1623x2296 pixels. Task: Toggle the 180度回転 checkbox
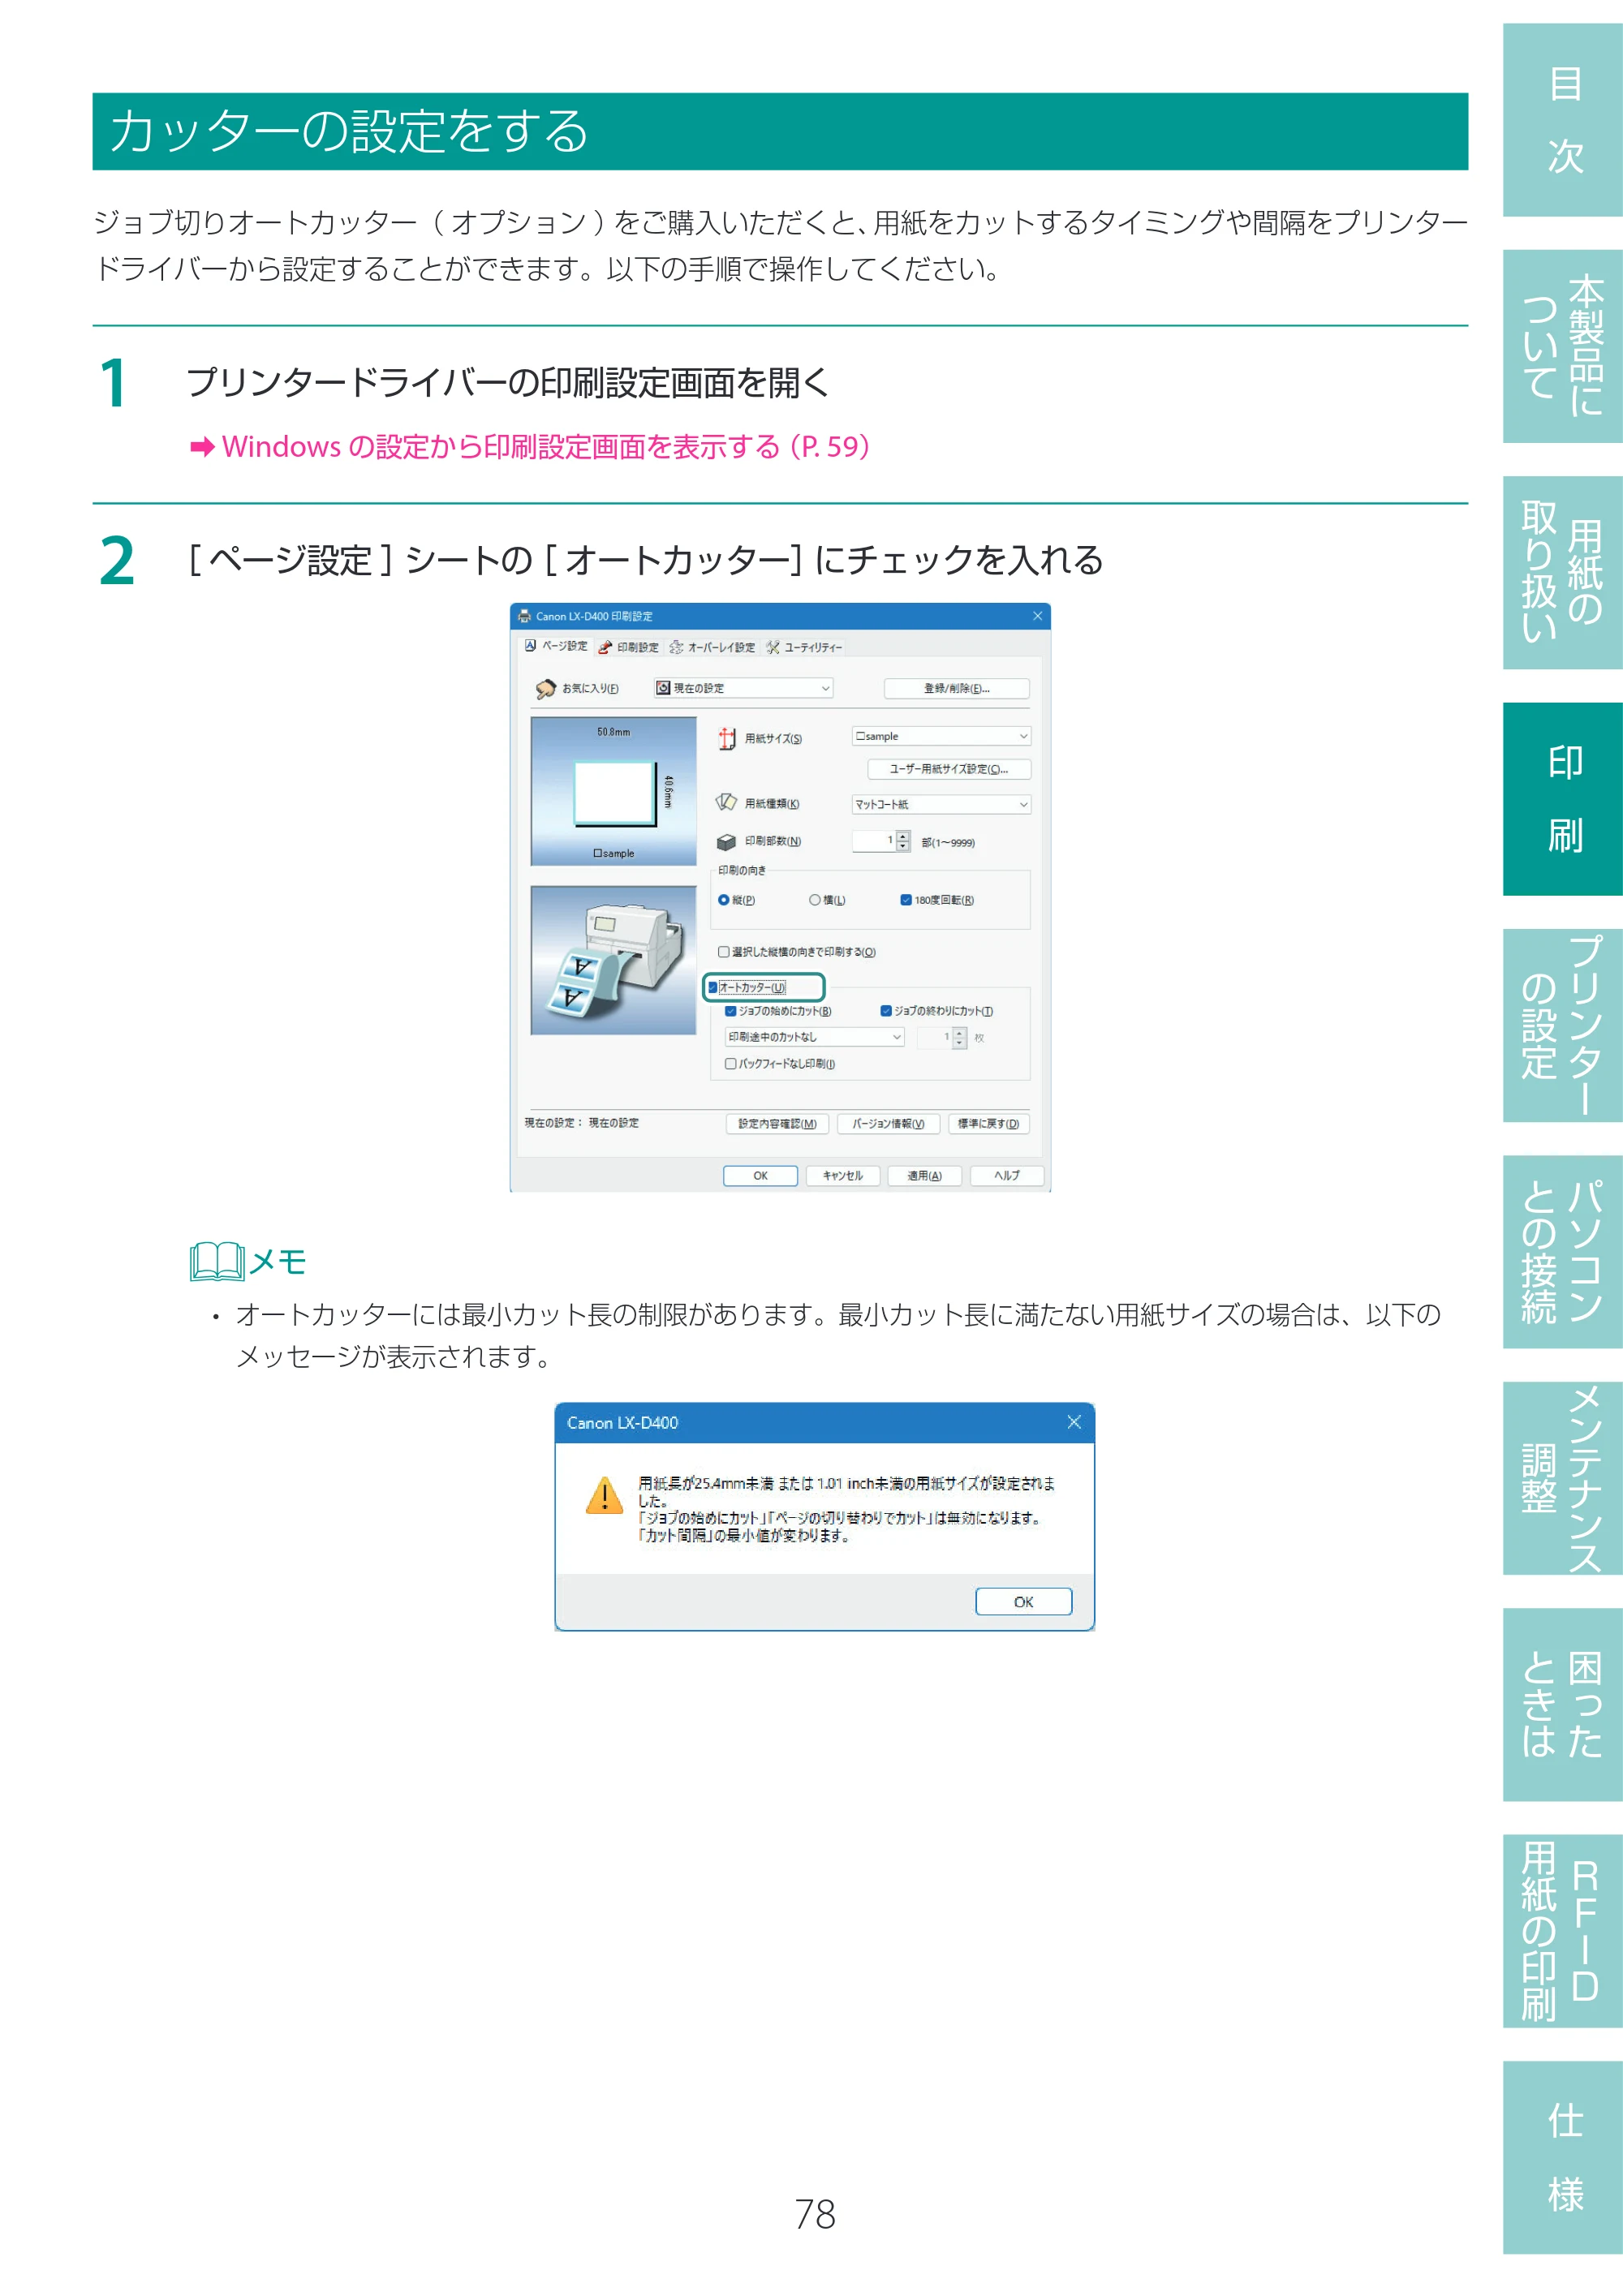(906, 900)
